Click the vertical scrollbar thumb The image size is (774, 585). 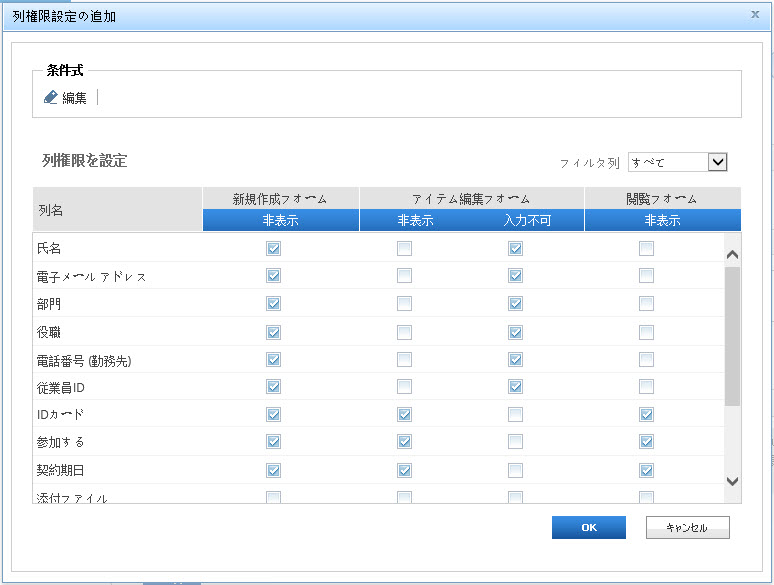click(732, 335)
